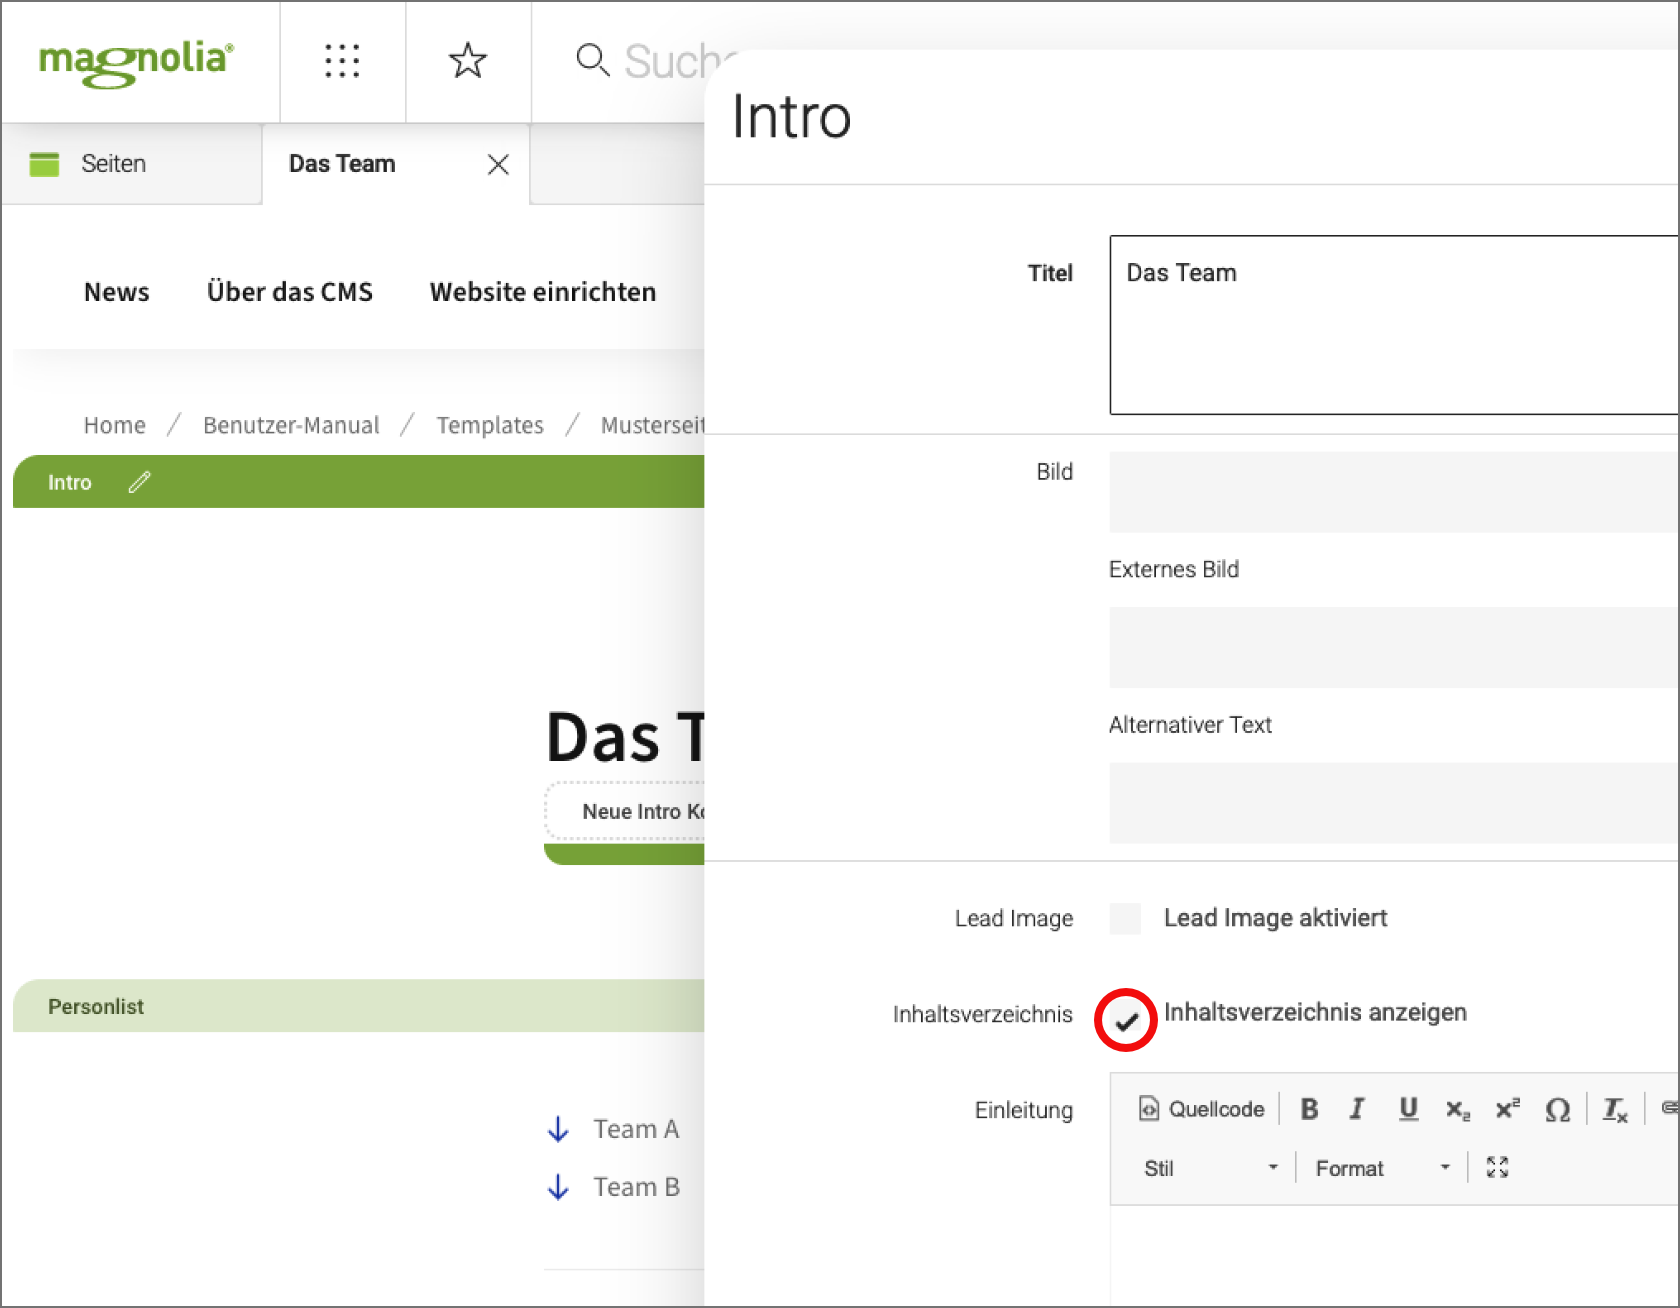Click into the Titel text field
This screenshot has height=1308, width=1680.
1392,324
